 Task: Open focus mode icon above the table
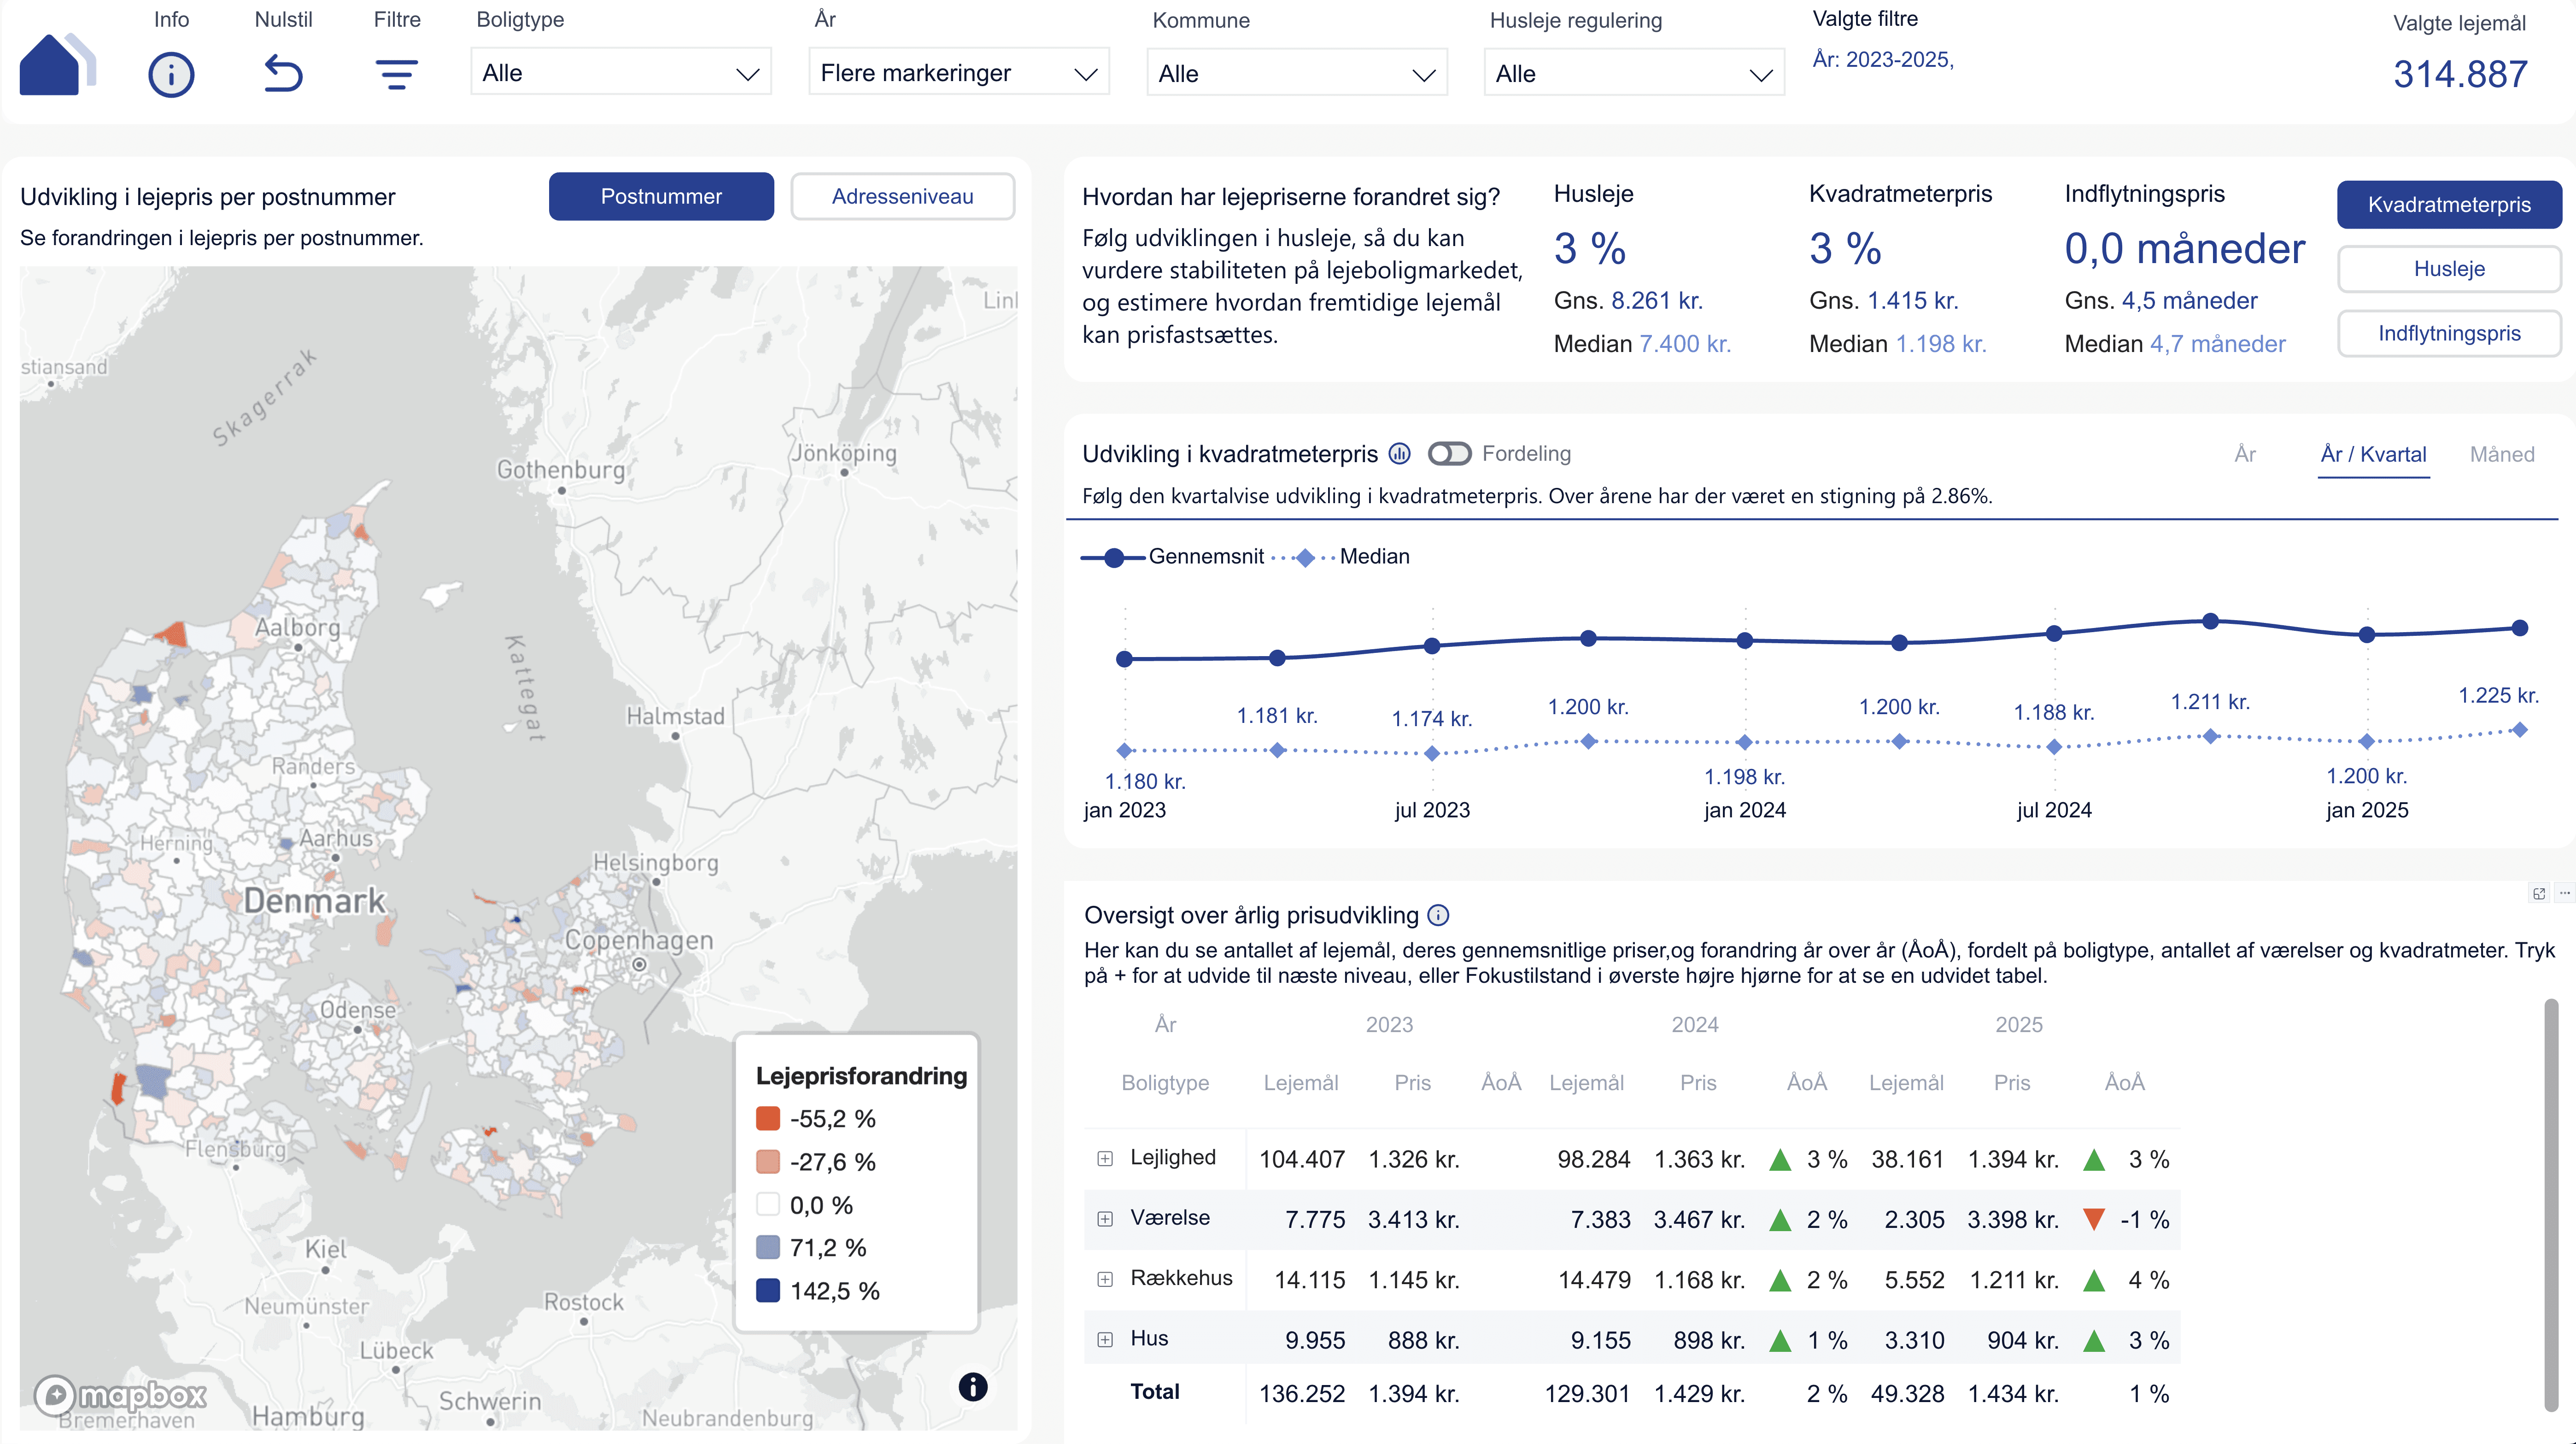pyautogui.click(x=2538, y=894)
